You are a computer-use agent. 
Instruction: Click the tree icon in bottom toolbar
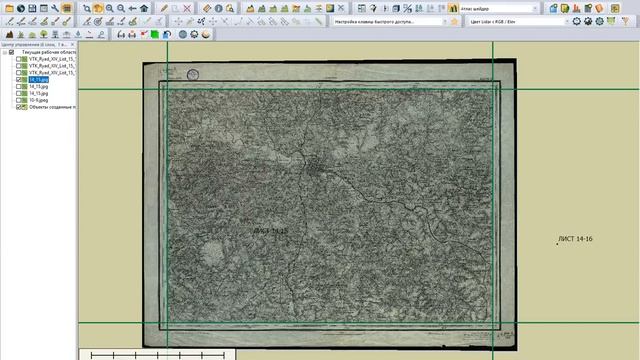click(44, 35)
